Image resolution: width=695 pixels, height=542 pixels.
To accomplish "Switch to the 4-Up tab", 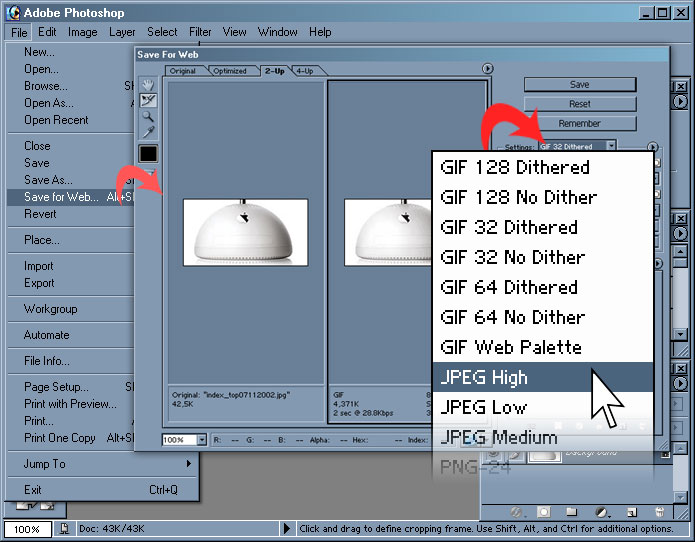I will 306,71.
